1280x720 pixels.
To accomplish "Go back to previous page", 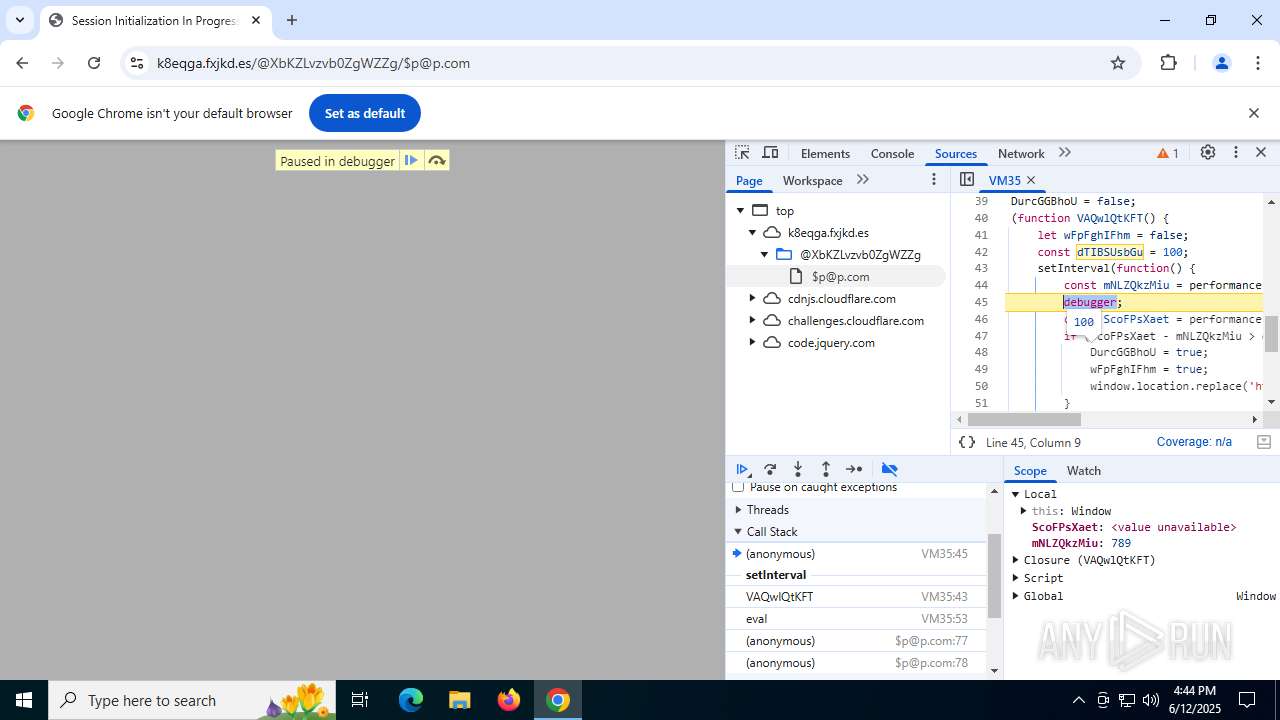I will click(x=22, y=63).
